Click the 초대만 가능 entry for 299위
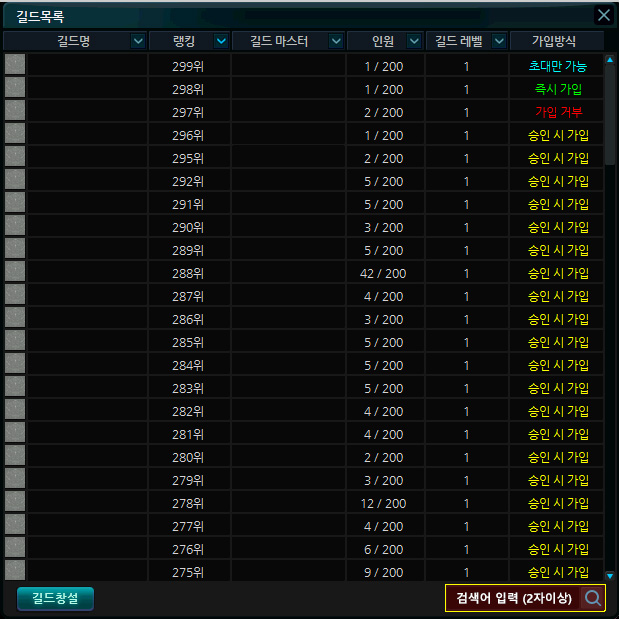This screenshot has height=619, width=619. pyautogui.click(x=558, y=66)
